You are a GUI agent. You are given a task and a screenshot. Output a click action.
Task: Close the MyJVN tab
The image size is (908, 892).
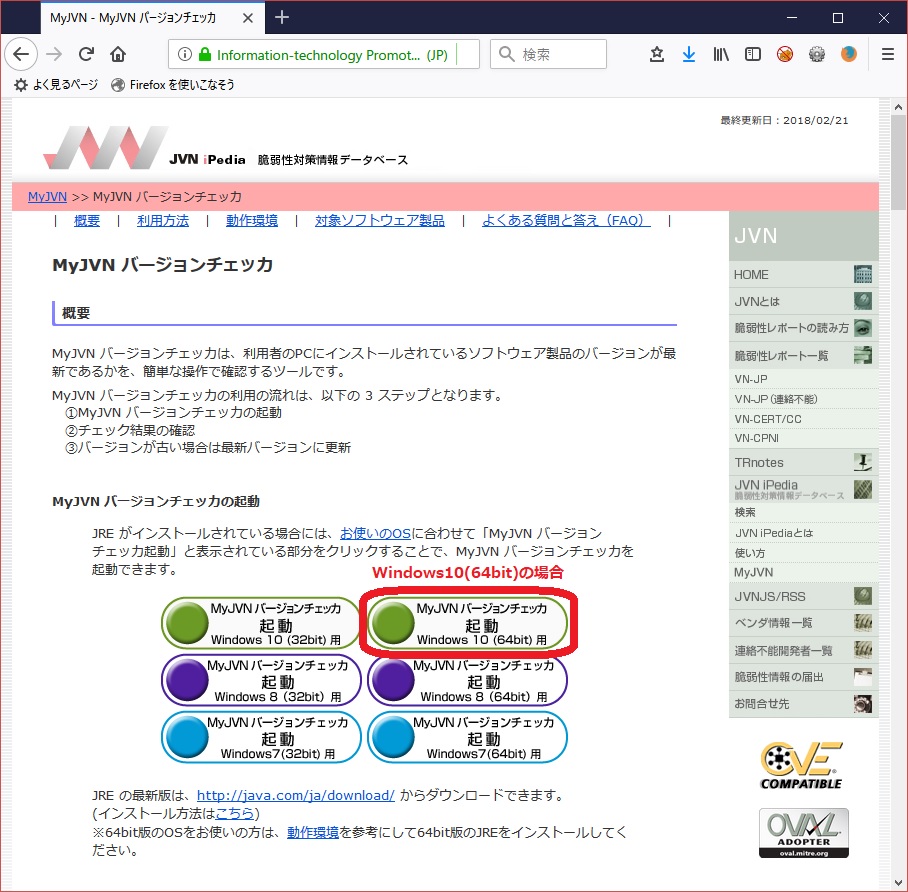click(x=248, y=18)
